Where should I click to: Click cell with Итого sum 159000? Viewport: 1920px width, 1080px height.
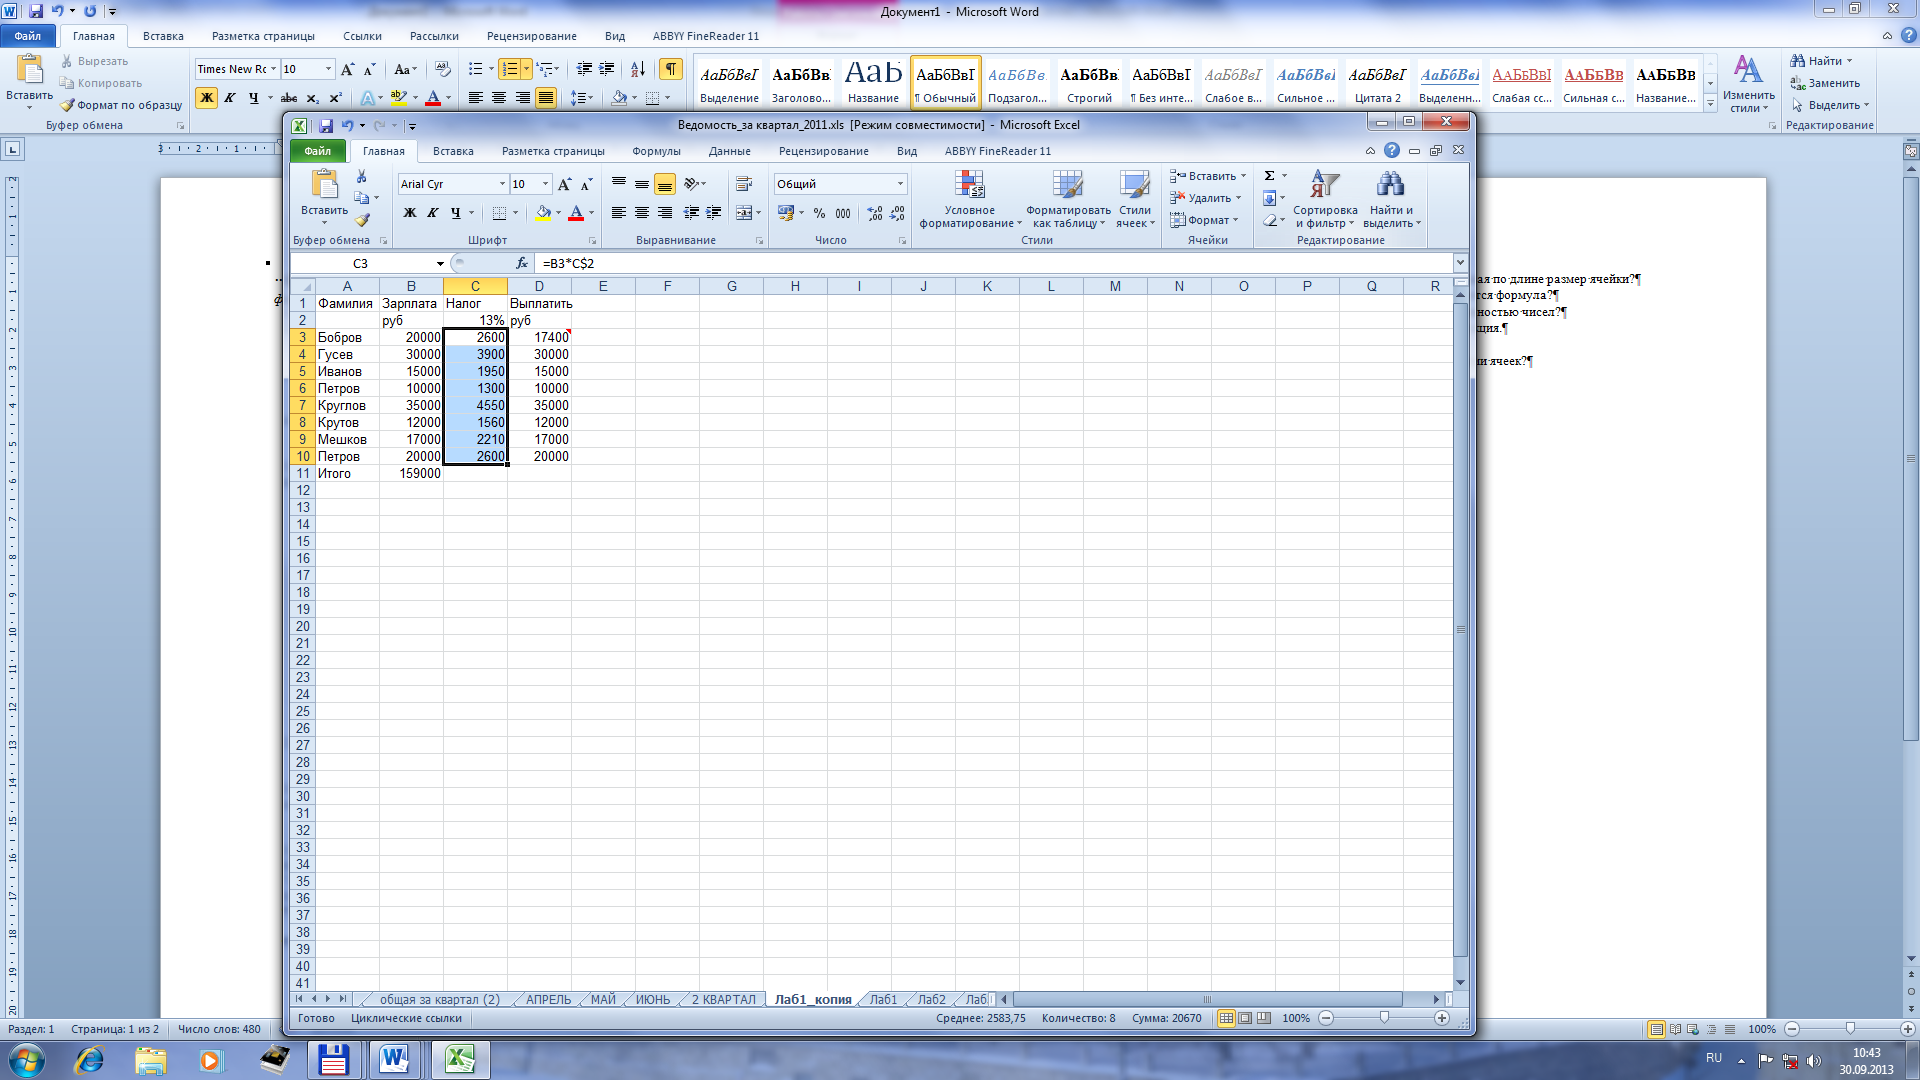(411, 473)
